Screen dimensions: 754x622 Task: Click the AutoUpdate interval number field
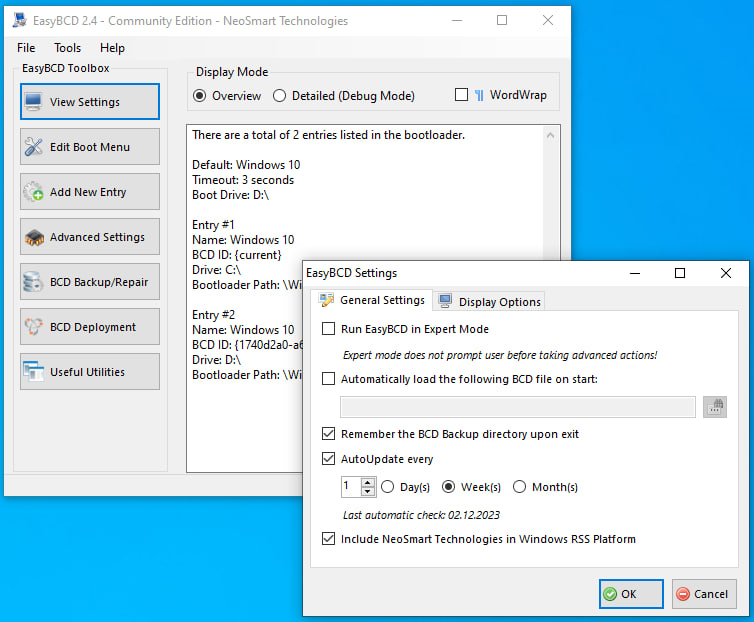click(x=352, y=487)
